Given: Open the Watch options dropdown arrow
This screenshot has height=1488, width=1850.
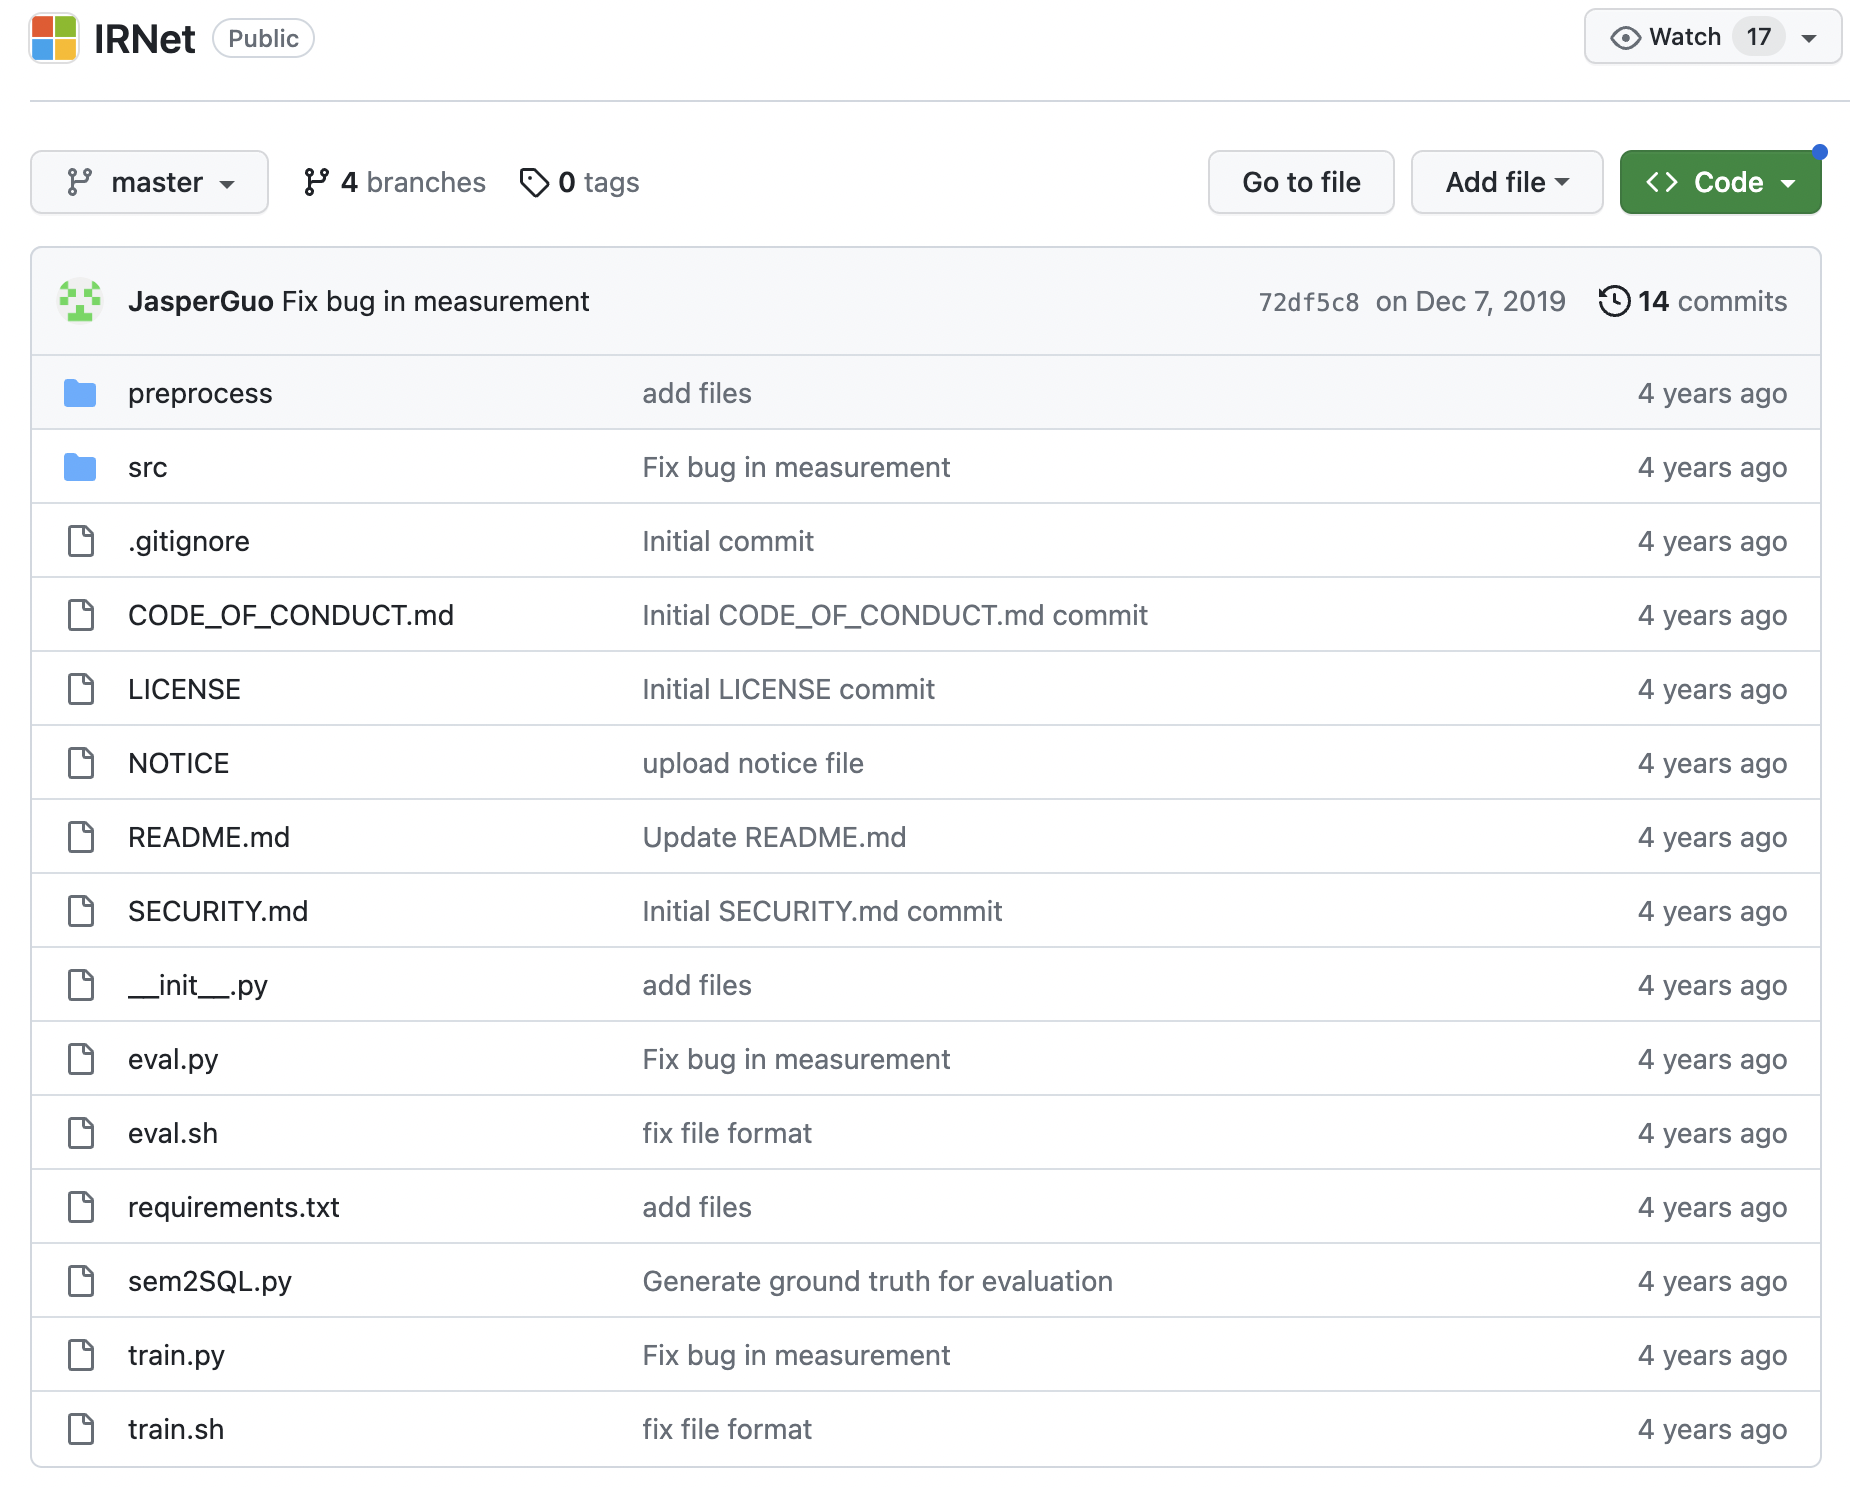Looking at the screenshot, I should coord(1809,38).
